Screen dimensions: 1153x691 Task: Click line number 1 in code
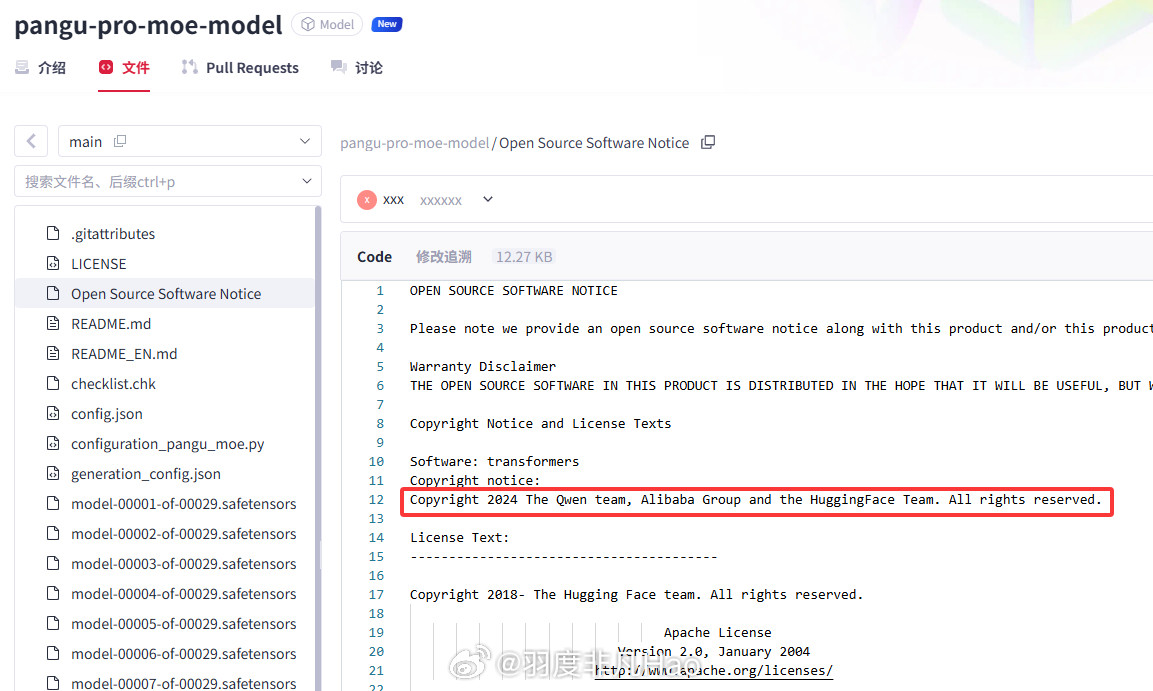380,291
